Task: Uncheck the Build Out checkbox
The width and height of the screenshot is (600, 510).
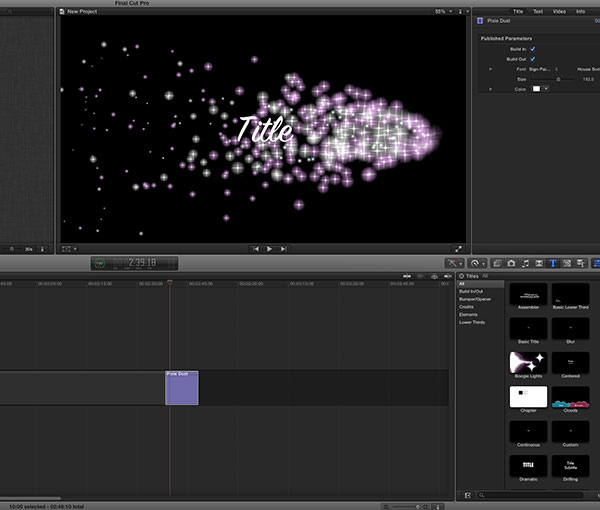Action: click(533, 59)
